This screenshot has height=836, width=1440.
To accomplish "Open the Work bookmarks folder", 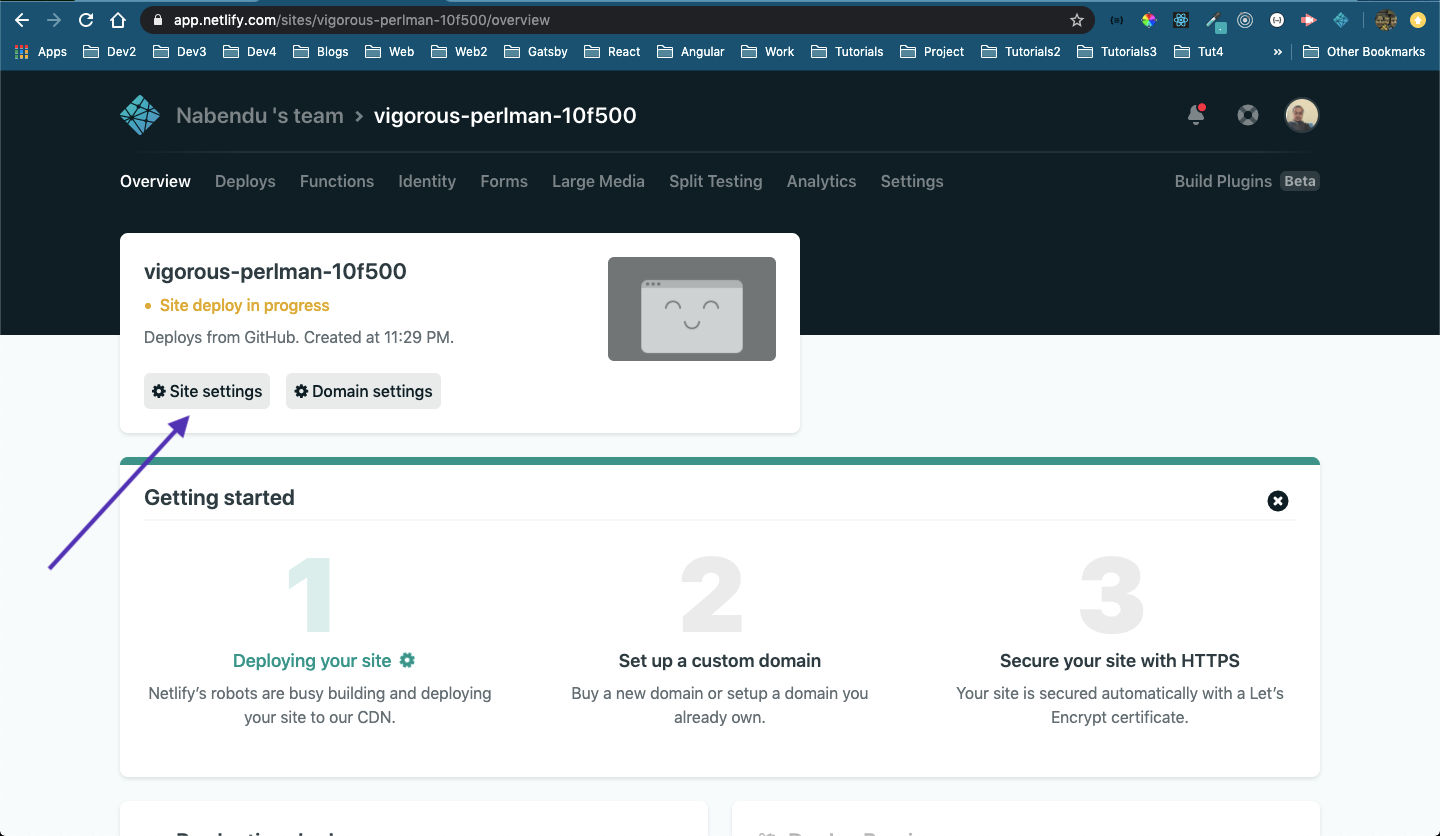I will point(767,51).
